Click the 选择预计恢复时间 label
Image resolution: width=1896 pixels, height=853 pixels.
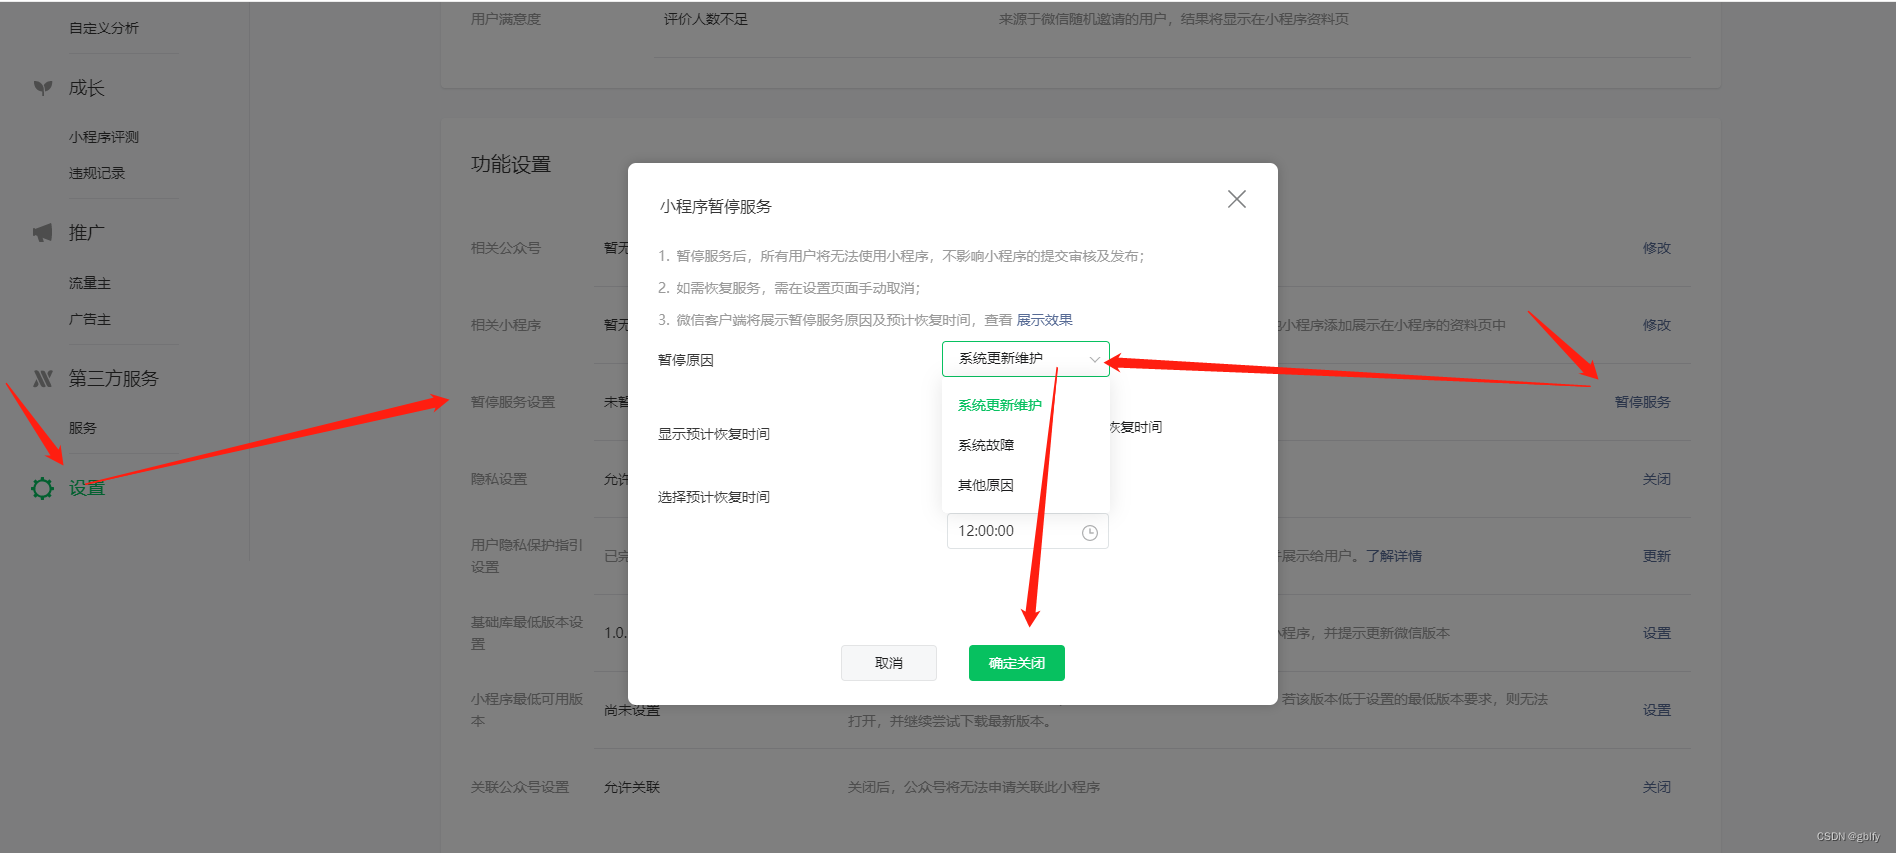pos(714,497)
